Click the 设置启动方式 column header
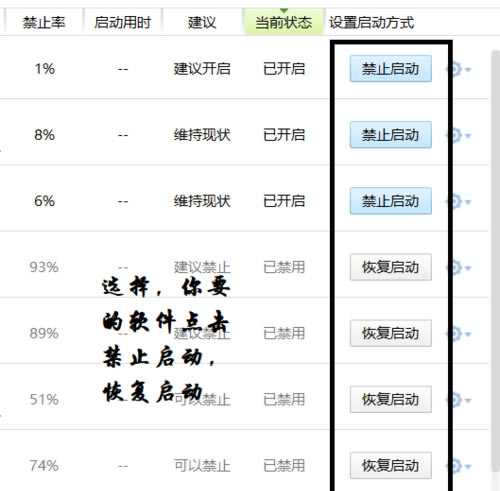 pyautogui.click(x=371, y=22)
